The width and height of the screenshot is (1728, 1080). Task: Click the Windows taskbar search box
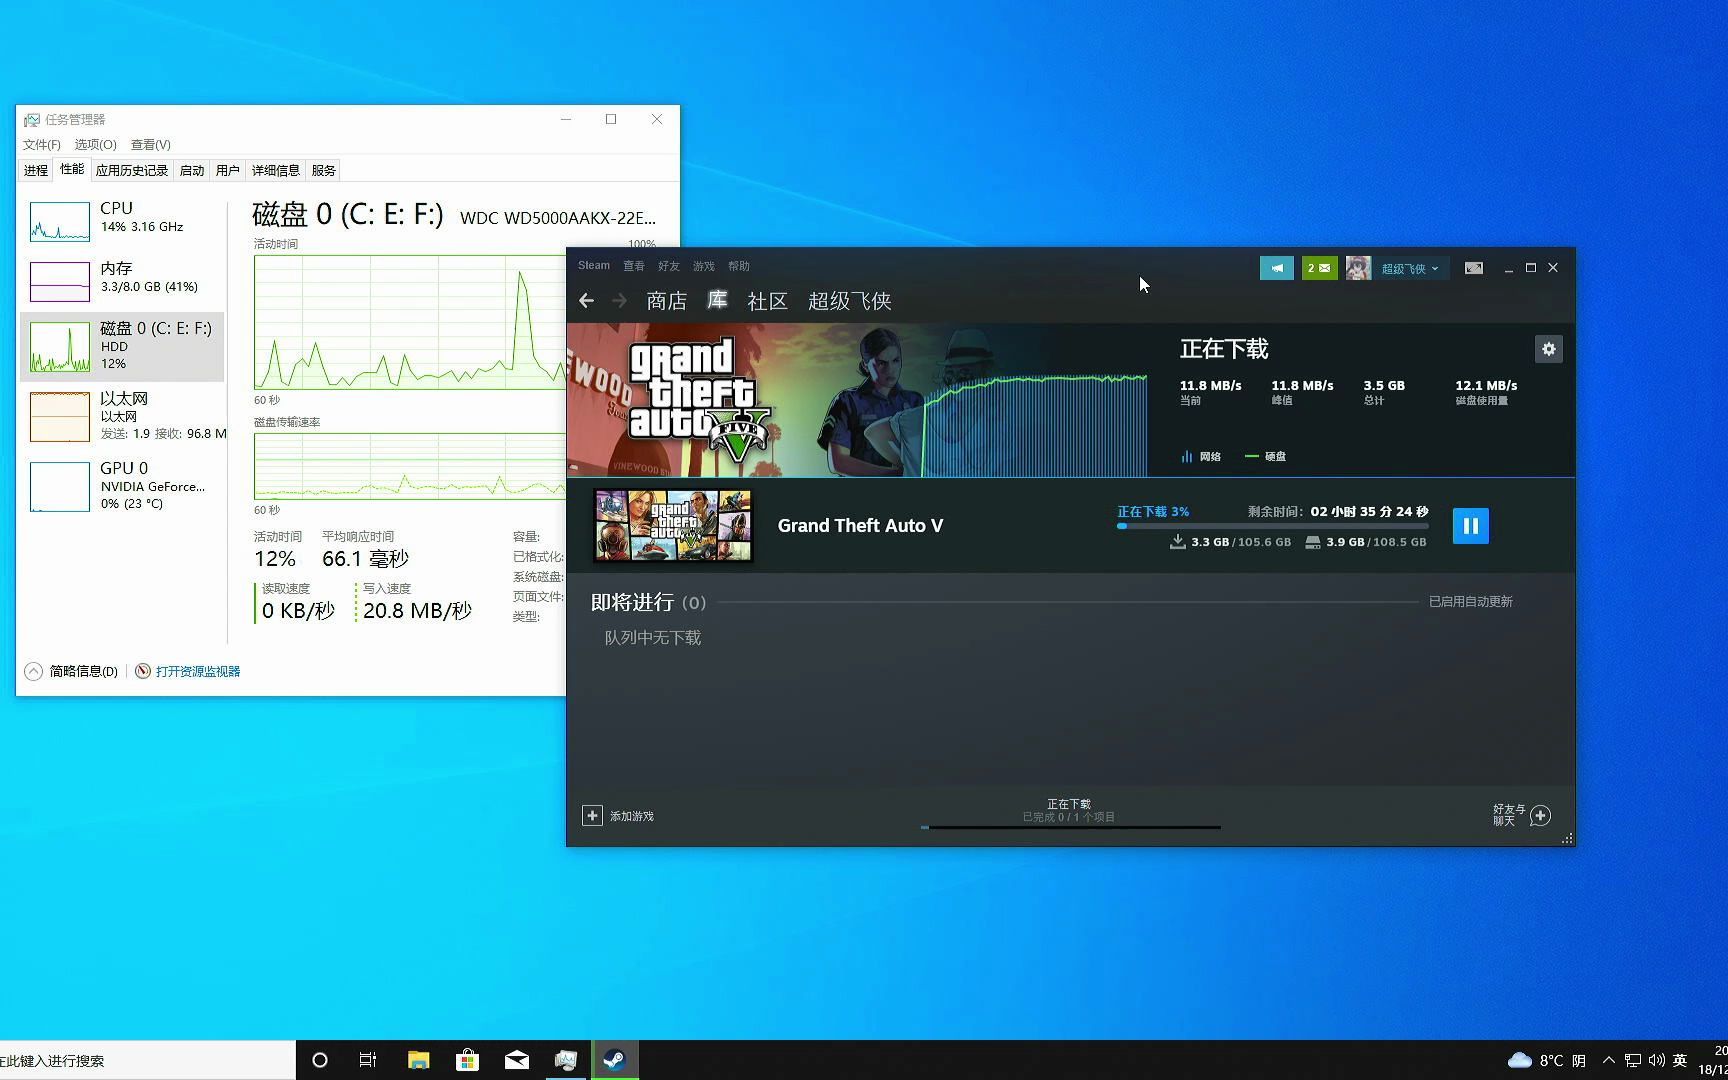(148, 1060)
